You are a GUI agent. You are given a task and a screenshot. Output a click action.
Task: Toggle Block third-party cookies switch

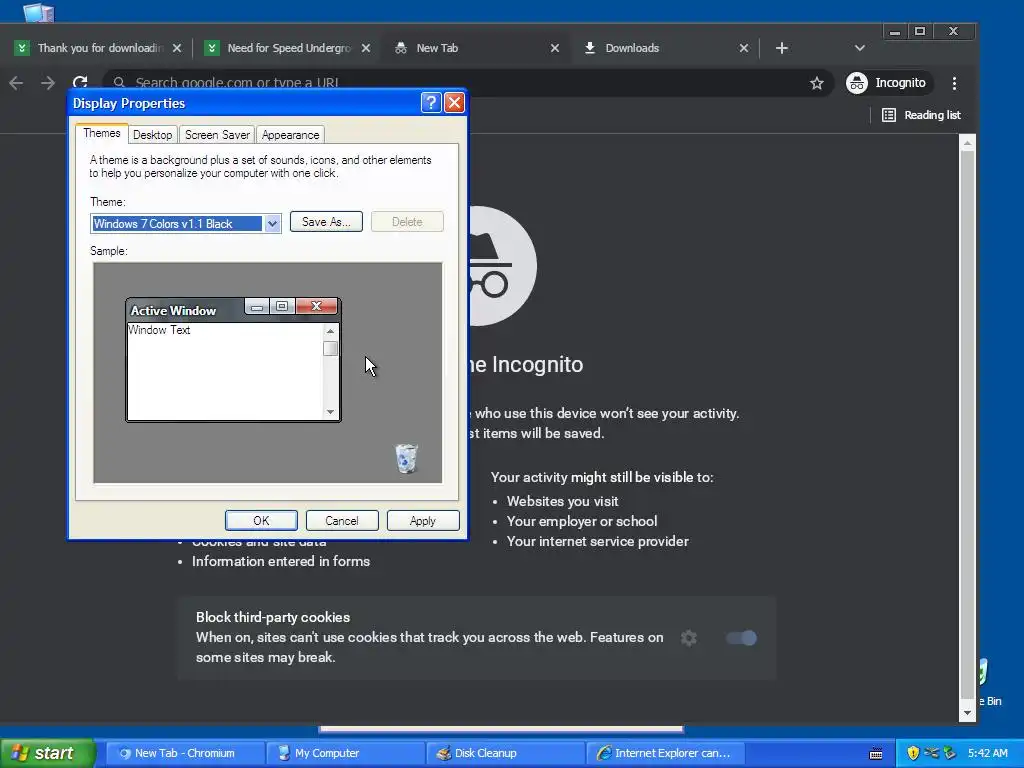pyautogui.click(x=741, y=638)
